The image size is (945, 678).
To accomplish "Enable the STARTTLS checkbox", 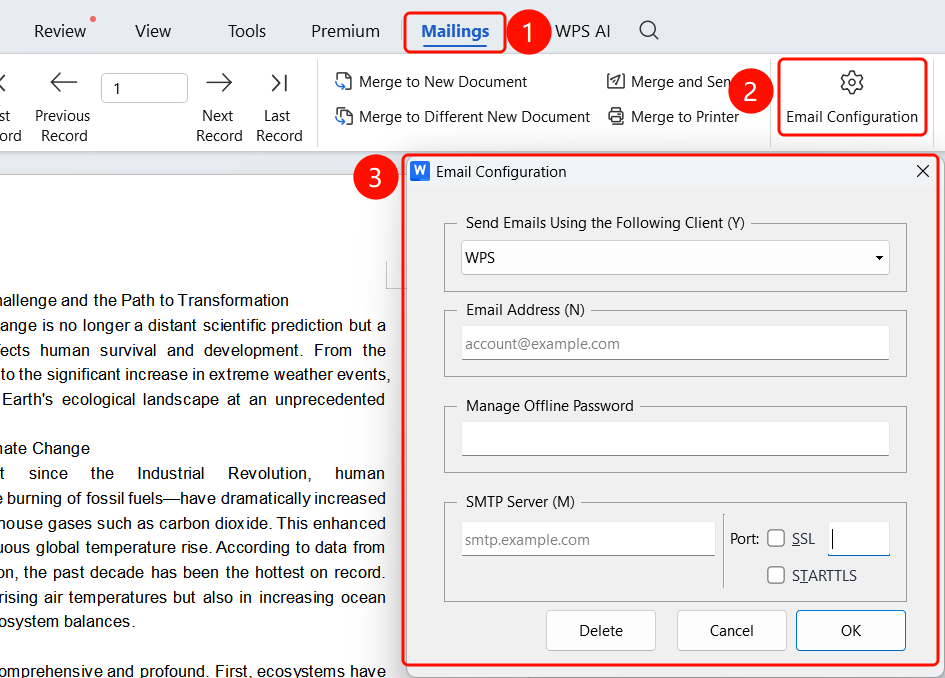I will (x=776, y=575).
